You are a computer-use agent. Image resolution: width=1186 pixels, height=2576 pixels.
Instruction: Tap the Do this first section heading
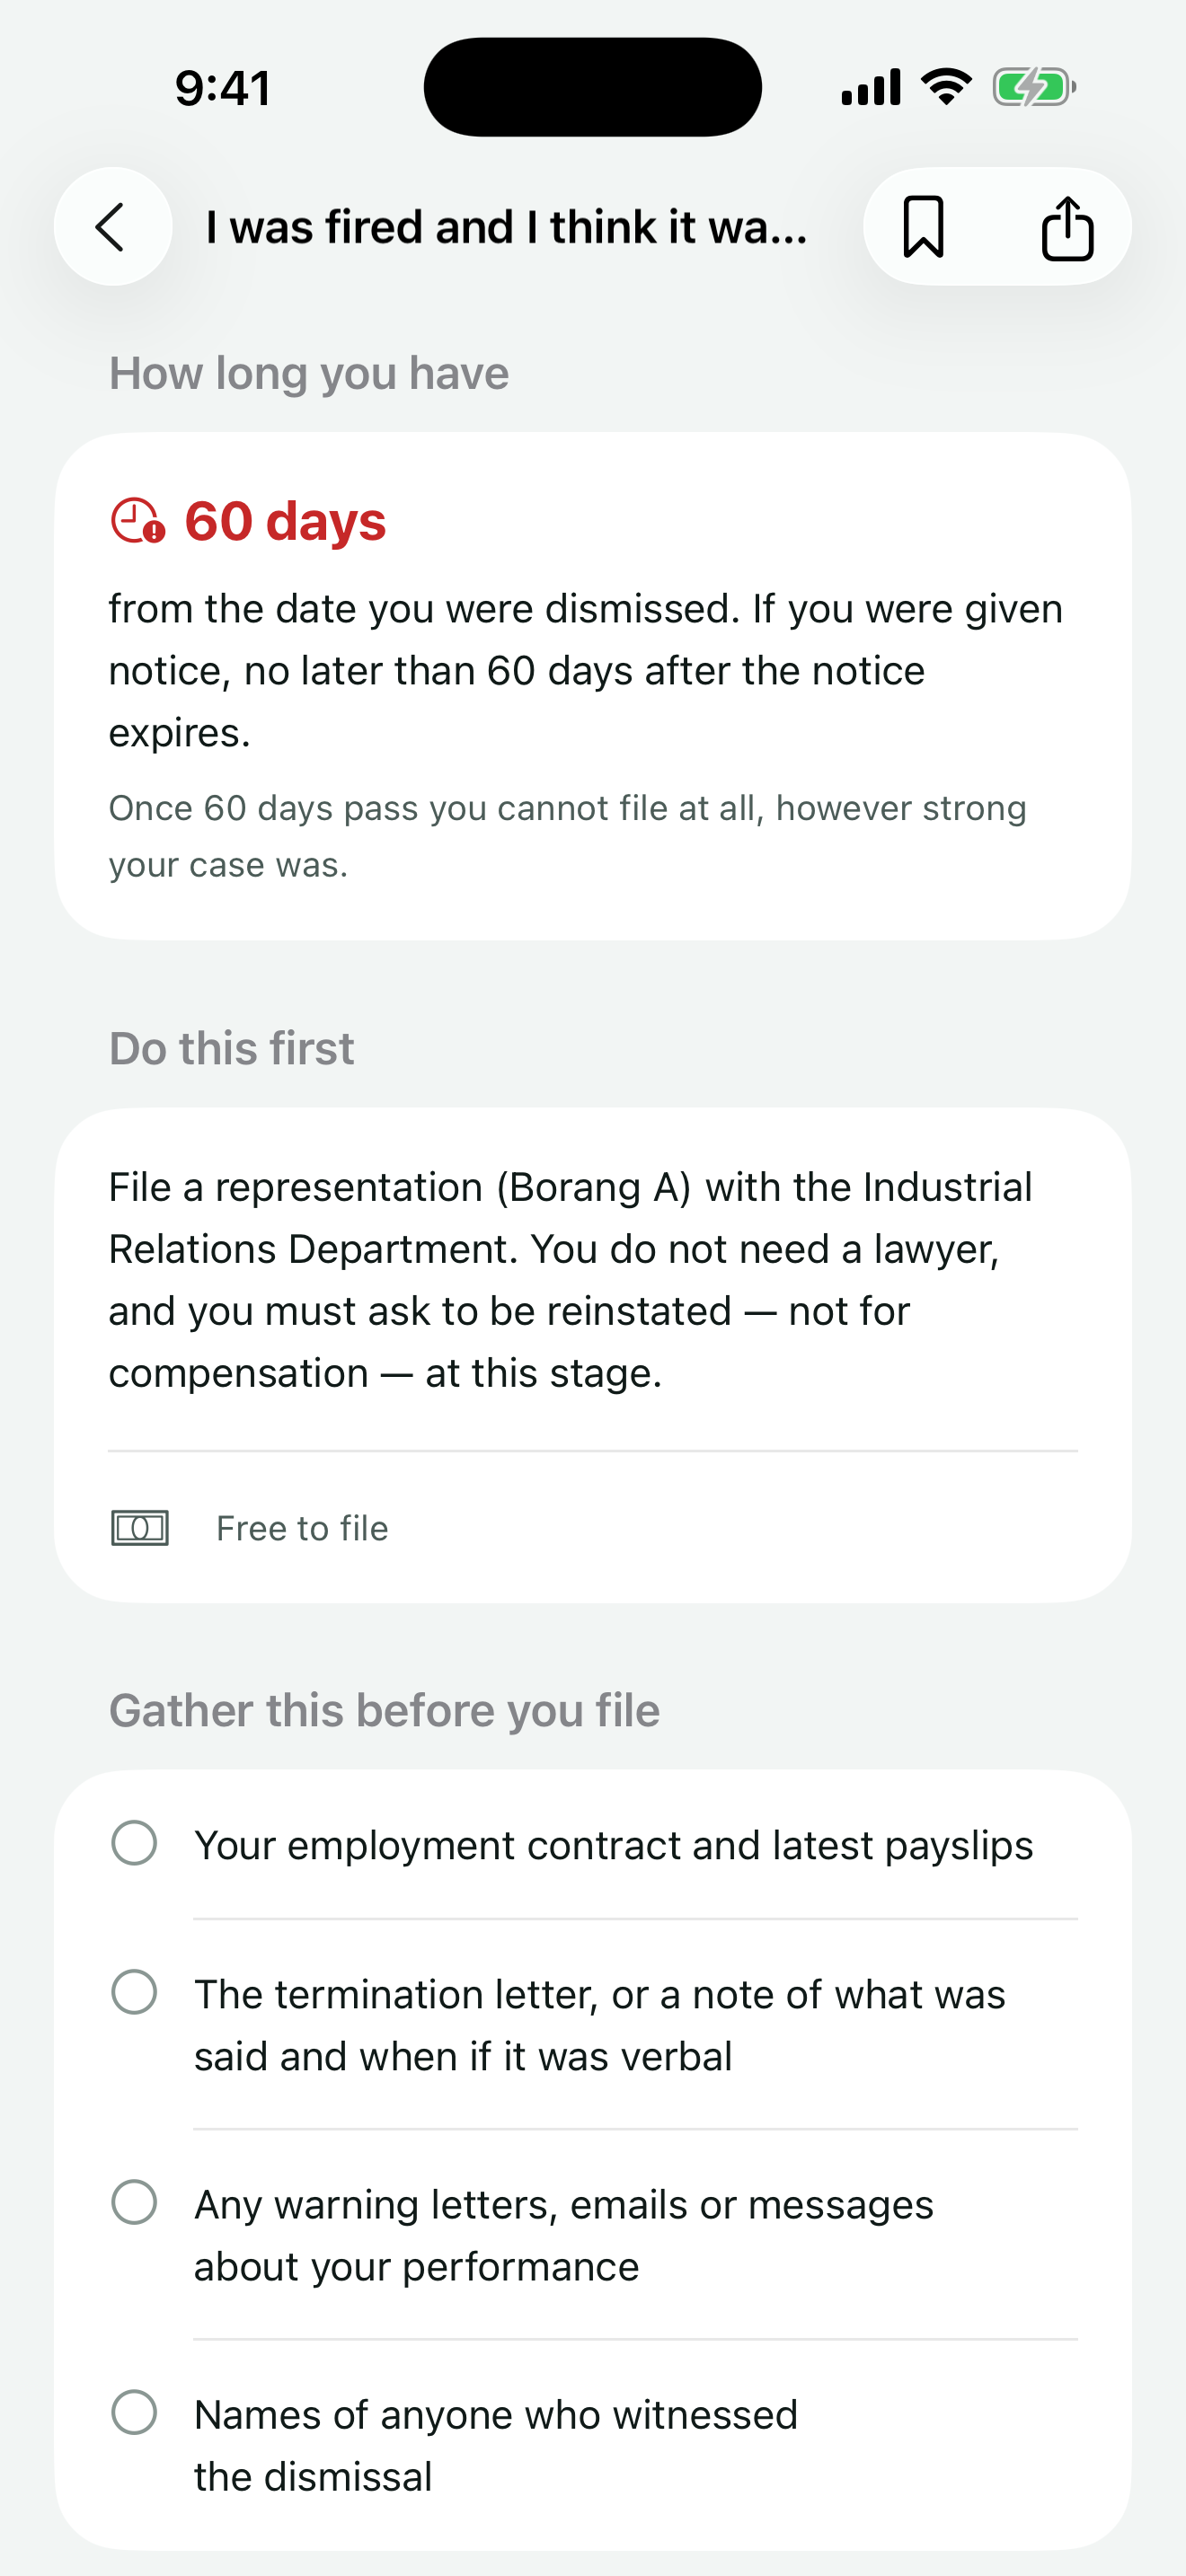point(231,1049)
